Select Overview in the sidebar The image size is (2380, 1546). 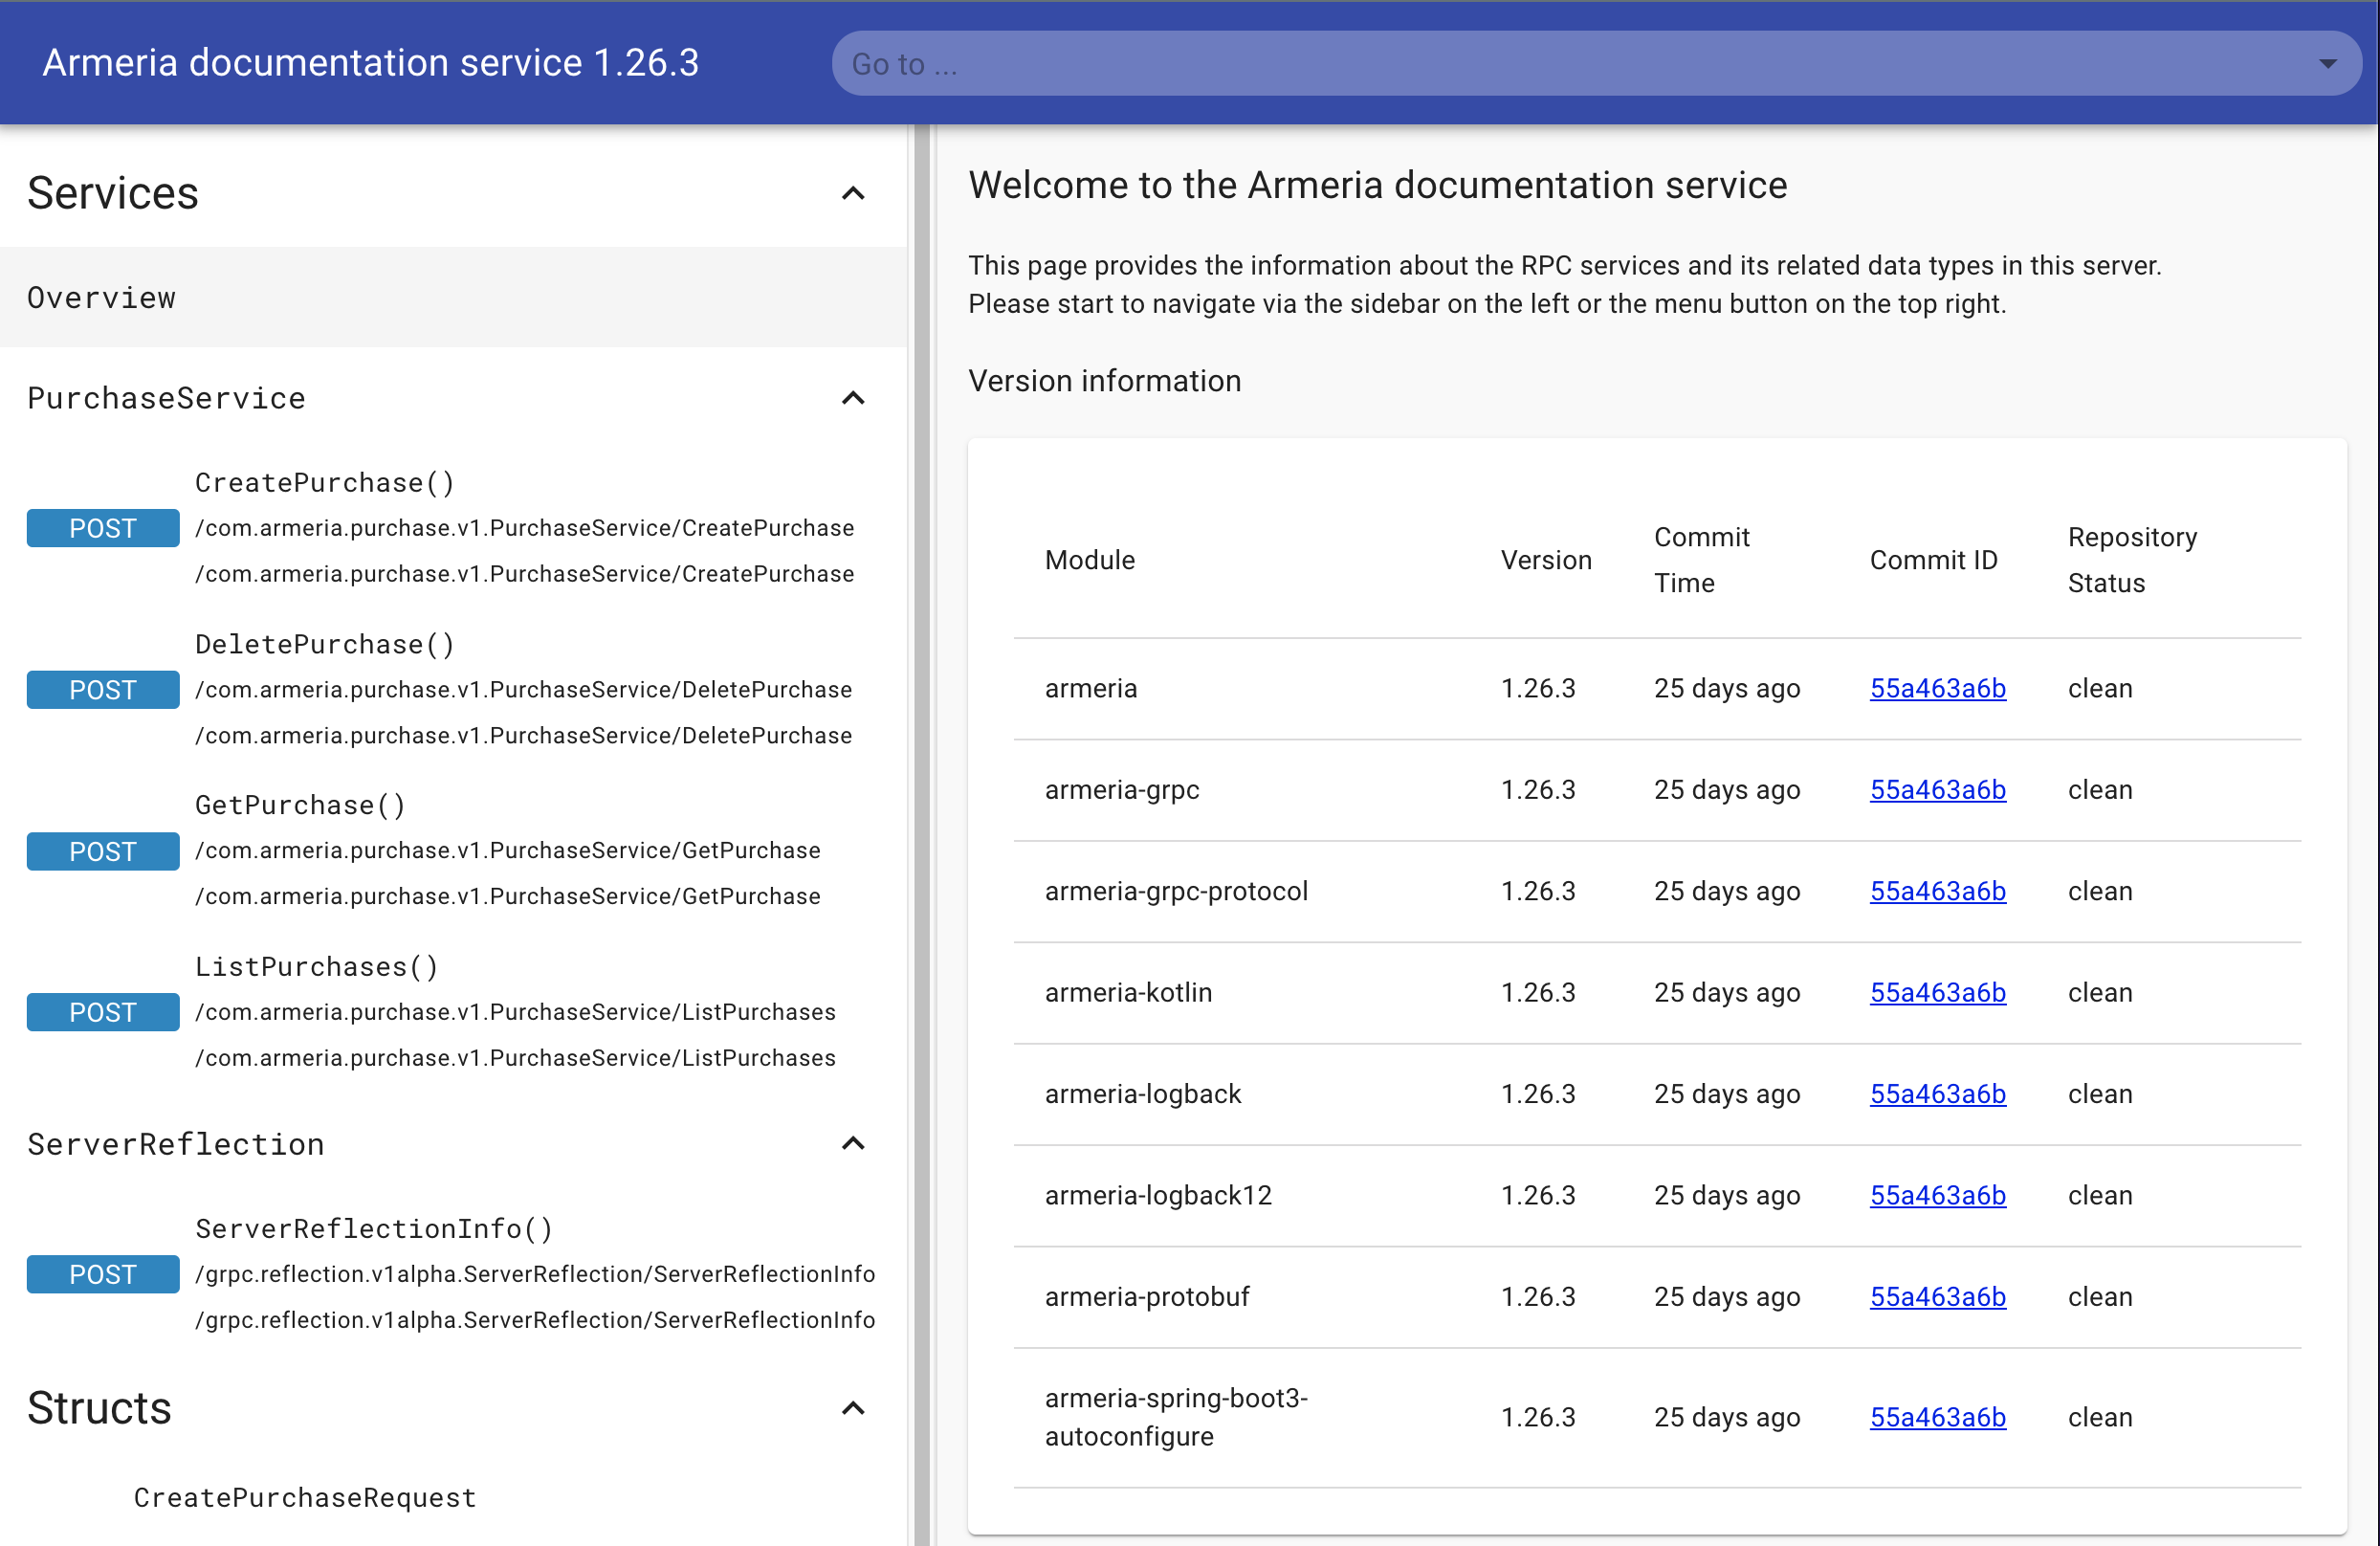click(x=102, y=298)
